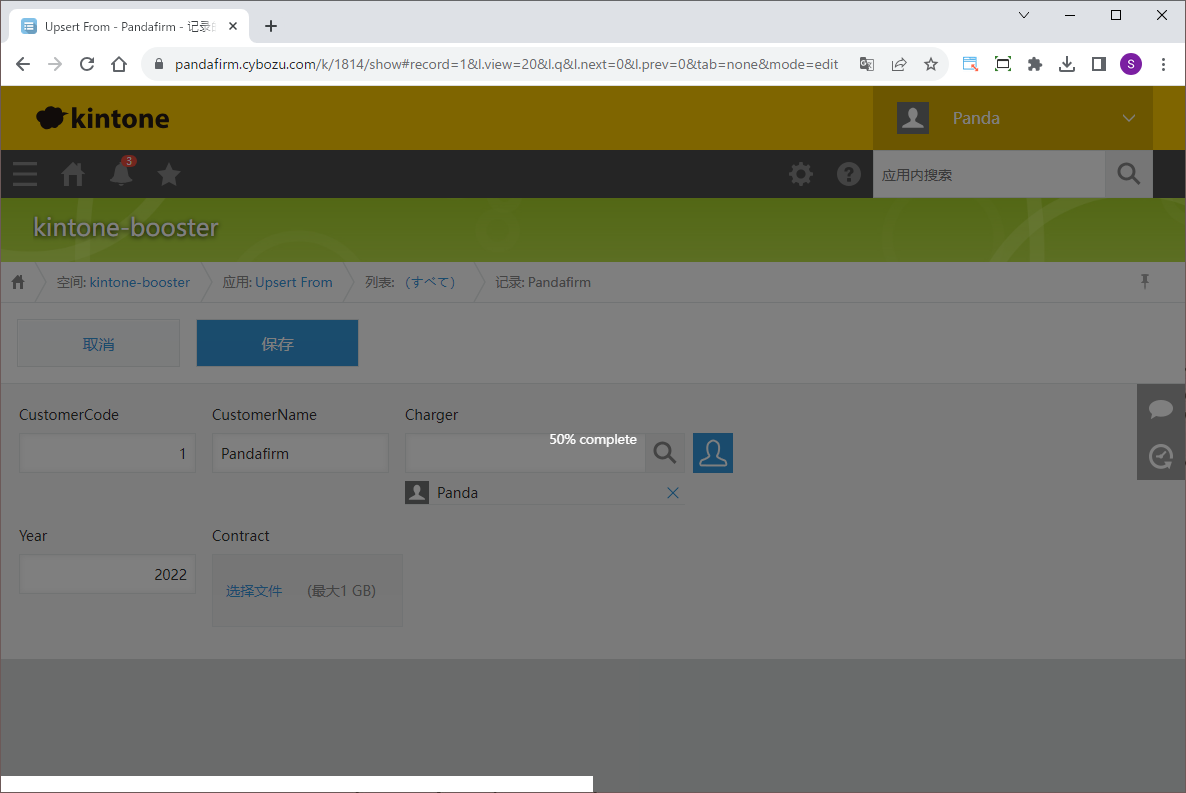Open user picker icon beside Charger

[x=713, y=453]
